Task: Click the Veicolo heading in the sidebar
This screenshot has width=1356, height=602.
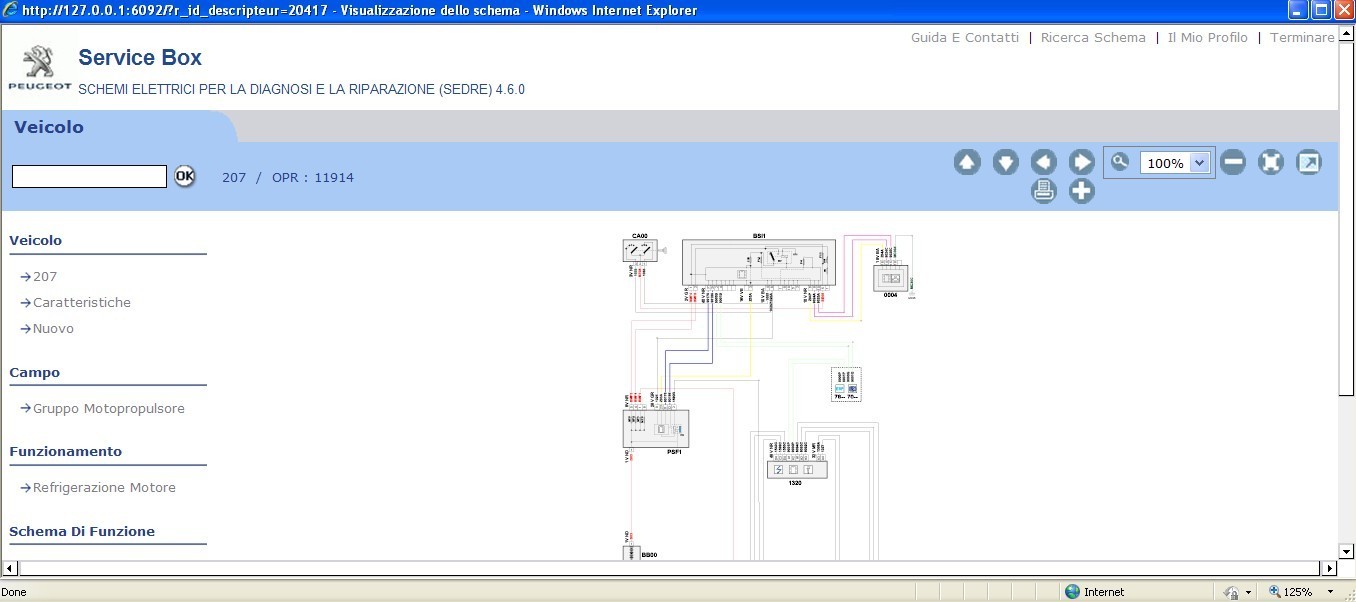Action: click(35, 240)
